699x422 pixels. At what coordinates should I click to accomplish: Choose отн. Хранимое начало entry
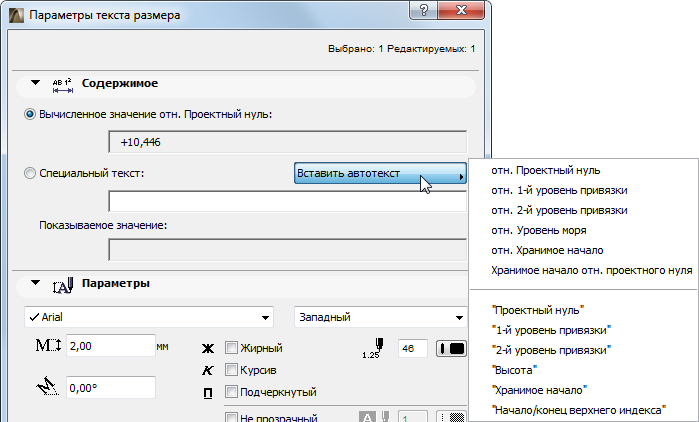point(547,250)
